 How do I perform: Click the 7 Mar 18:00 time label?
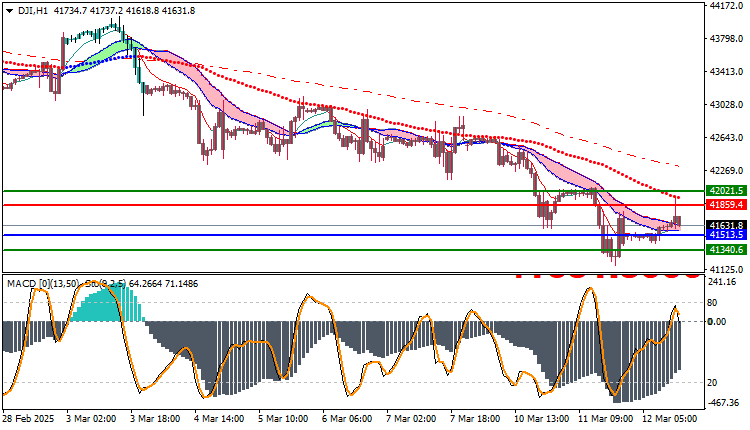pos(475,419)
